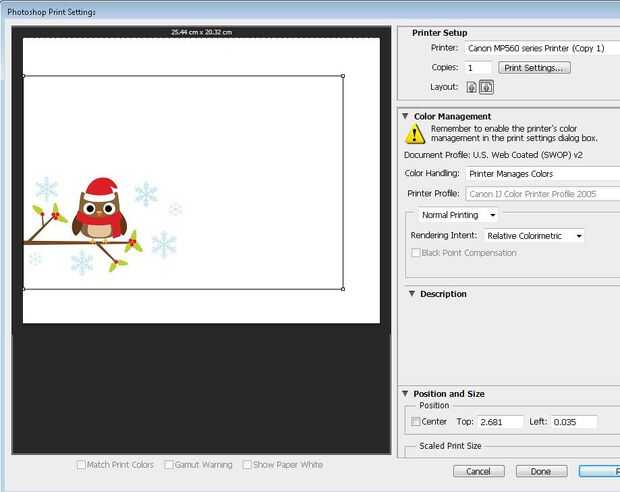Enable the Black Point Compensation checkbox
This screenshot has width=620, height=492.
[x=416, y=253]
